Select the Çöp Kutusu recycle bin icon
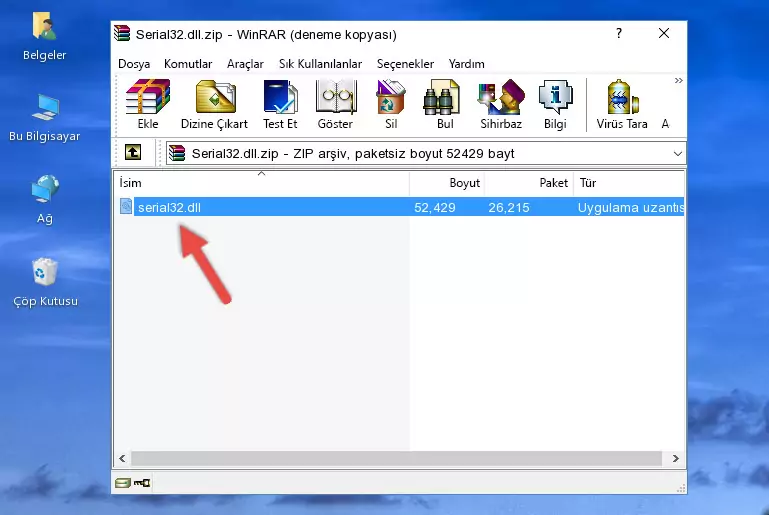This screenshot has width=769, height=515. tap(45, 282)
